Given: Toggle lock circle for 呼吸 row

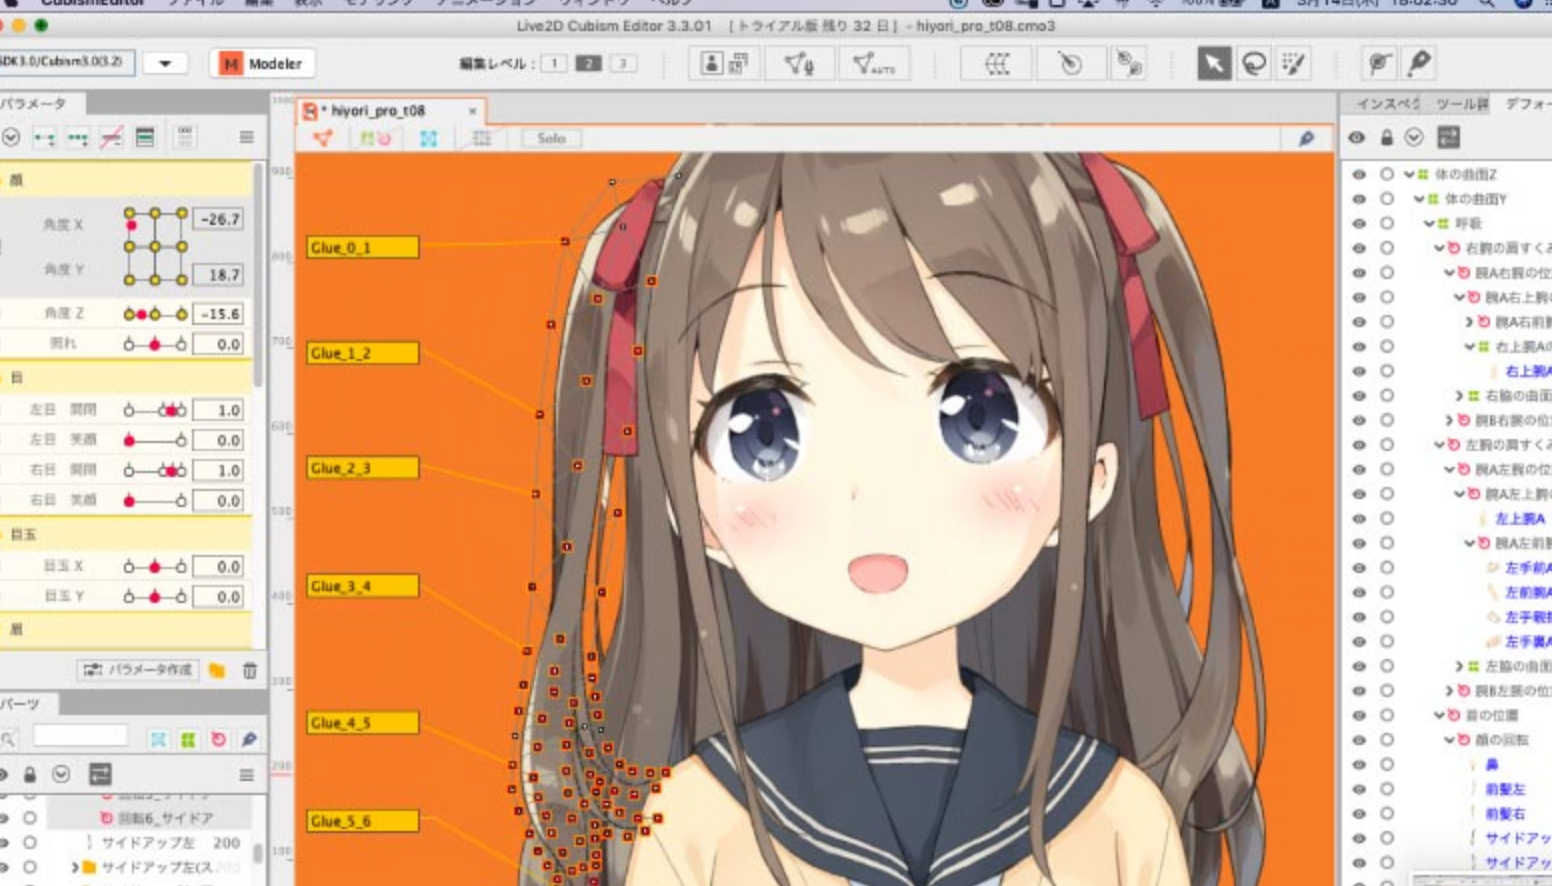Looking at the screenshot, I should click(1387, 223).
